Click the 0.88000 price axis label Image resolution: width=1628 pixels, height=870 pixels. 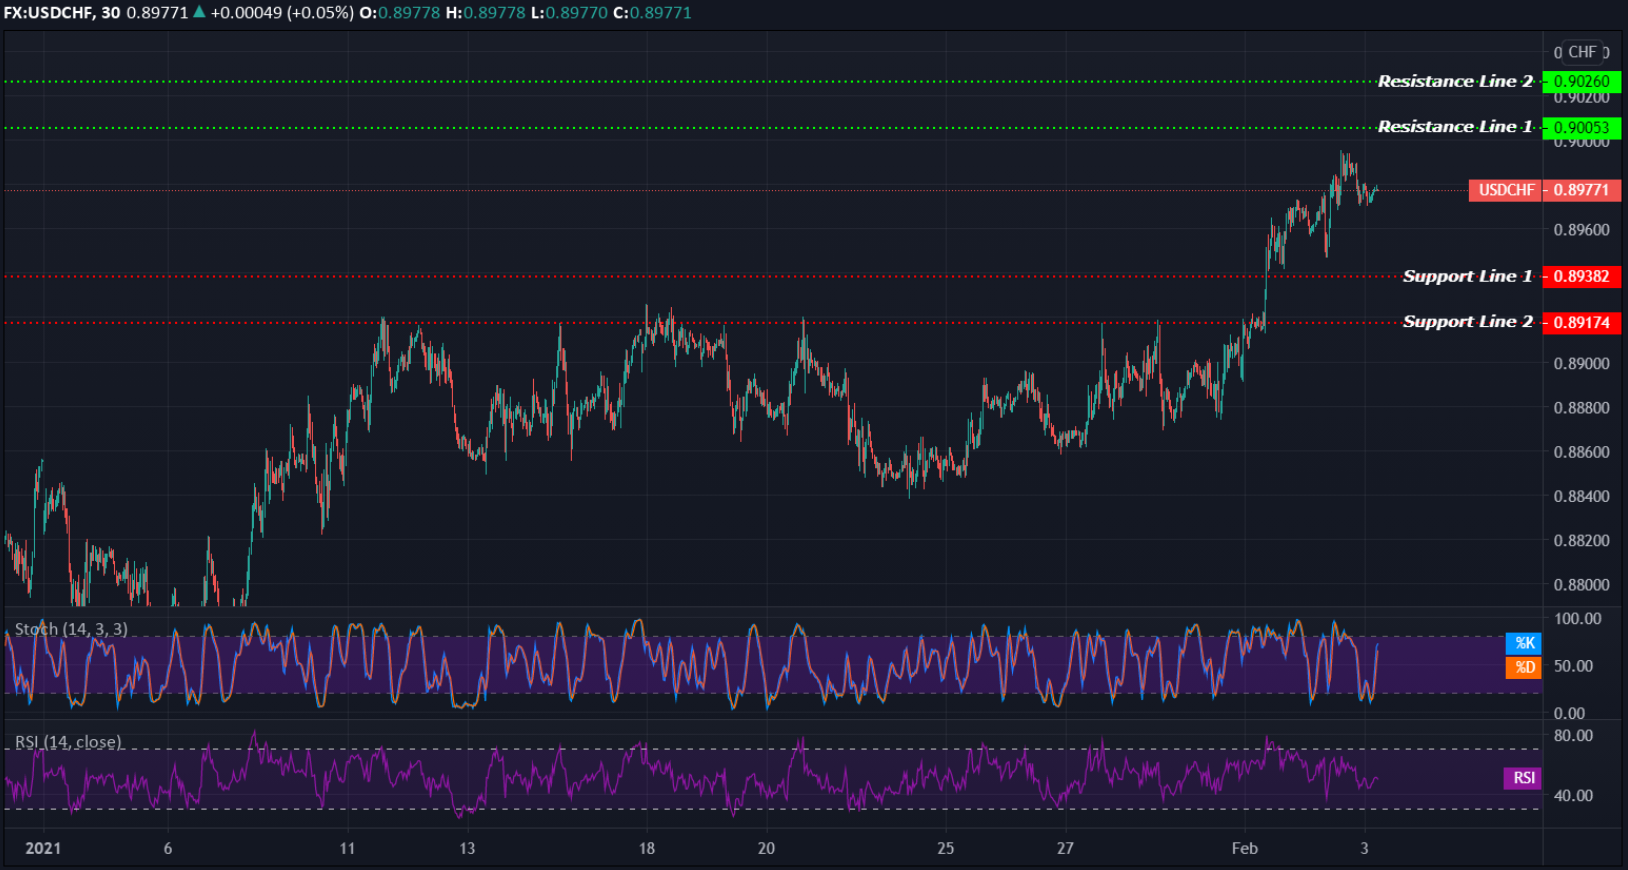pyautogui.click(x=1582, y=585)
